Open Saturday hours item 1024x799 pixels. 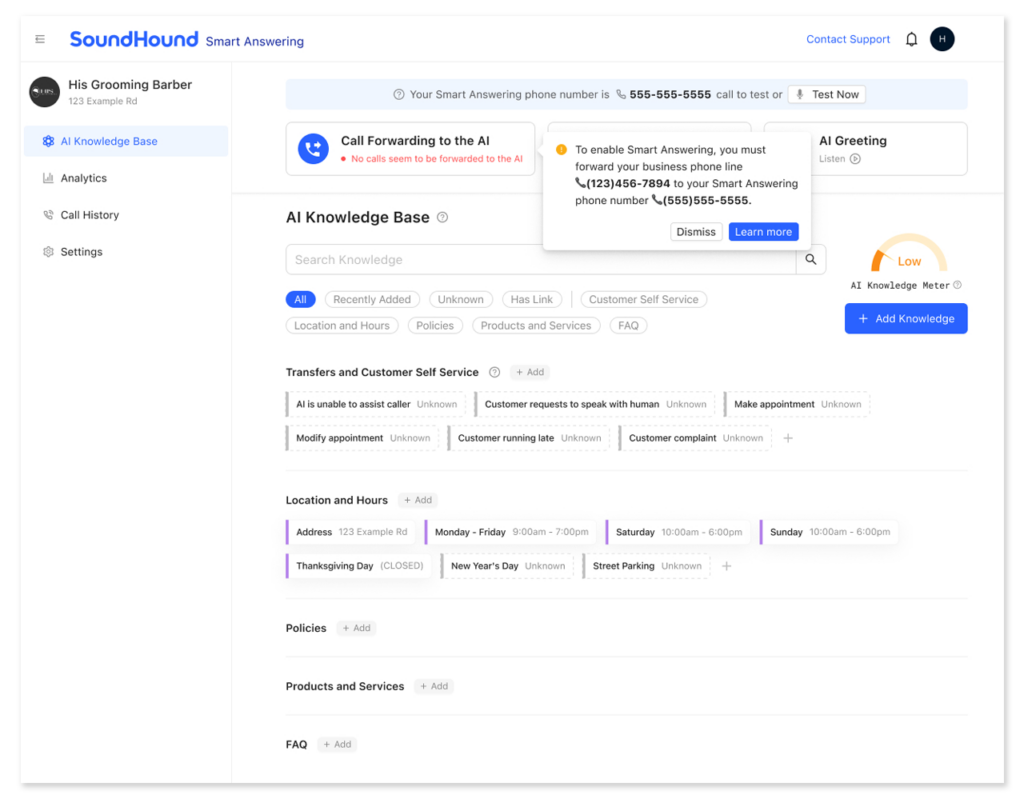(x=678, y=532)
